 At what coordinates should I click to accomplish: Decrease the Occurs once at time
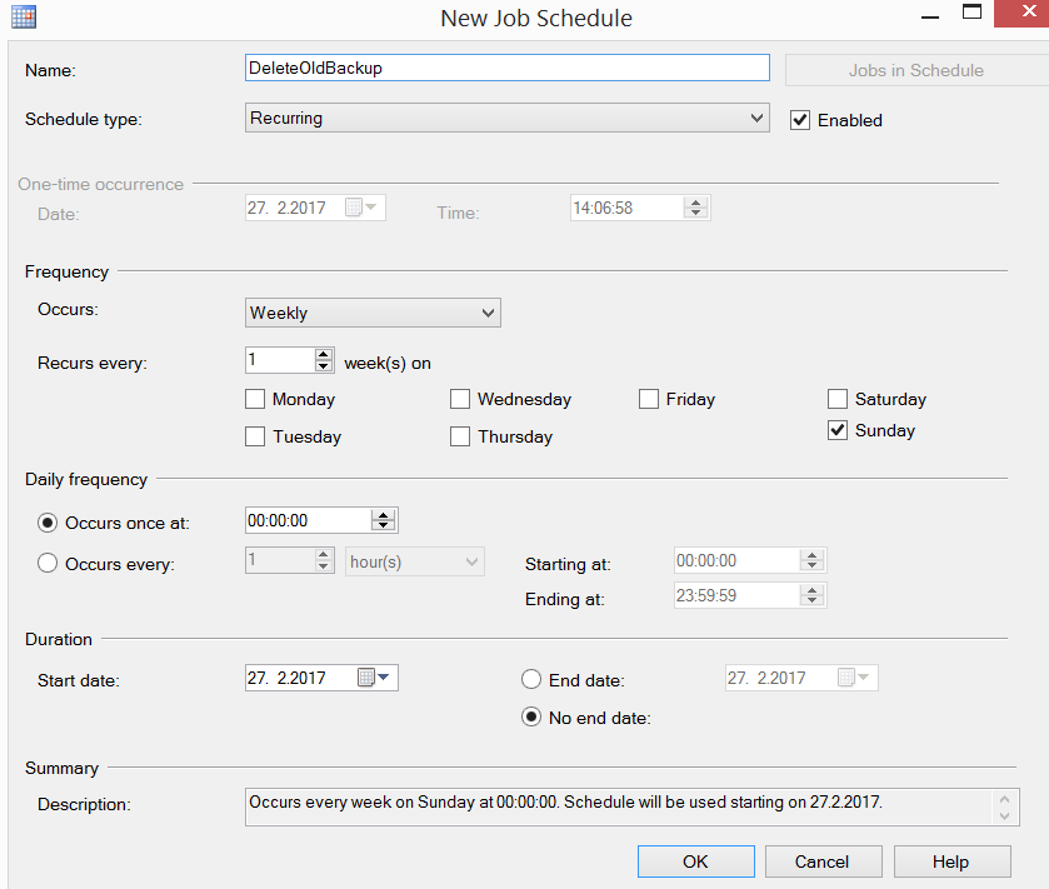383,526
